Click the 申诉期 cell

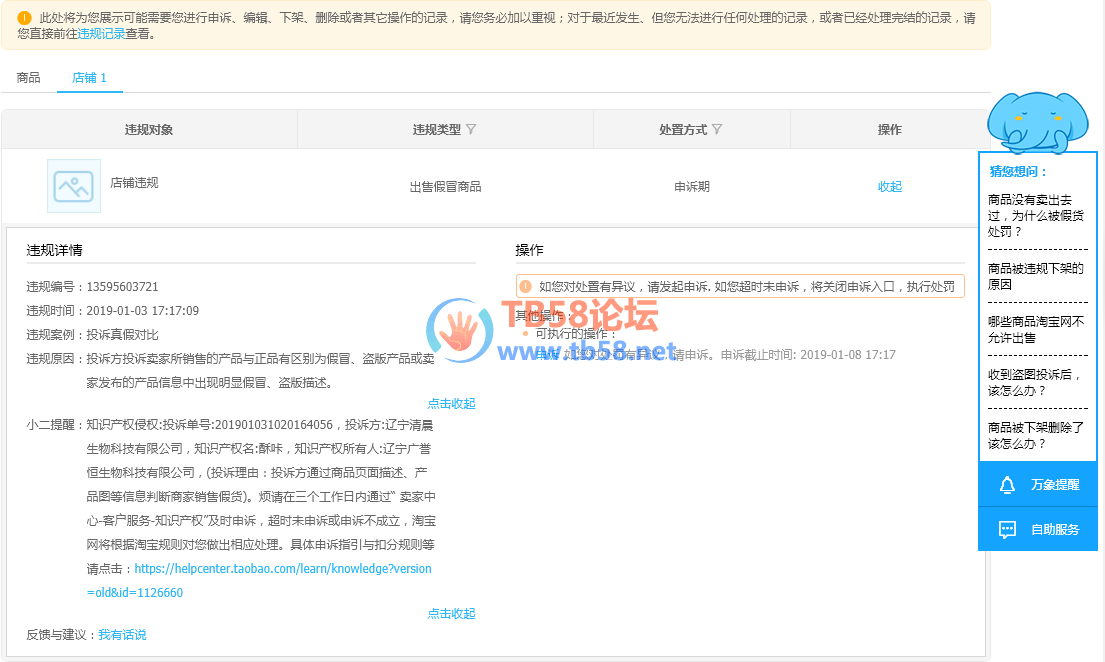691,186
